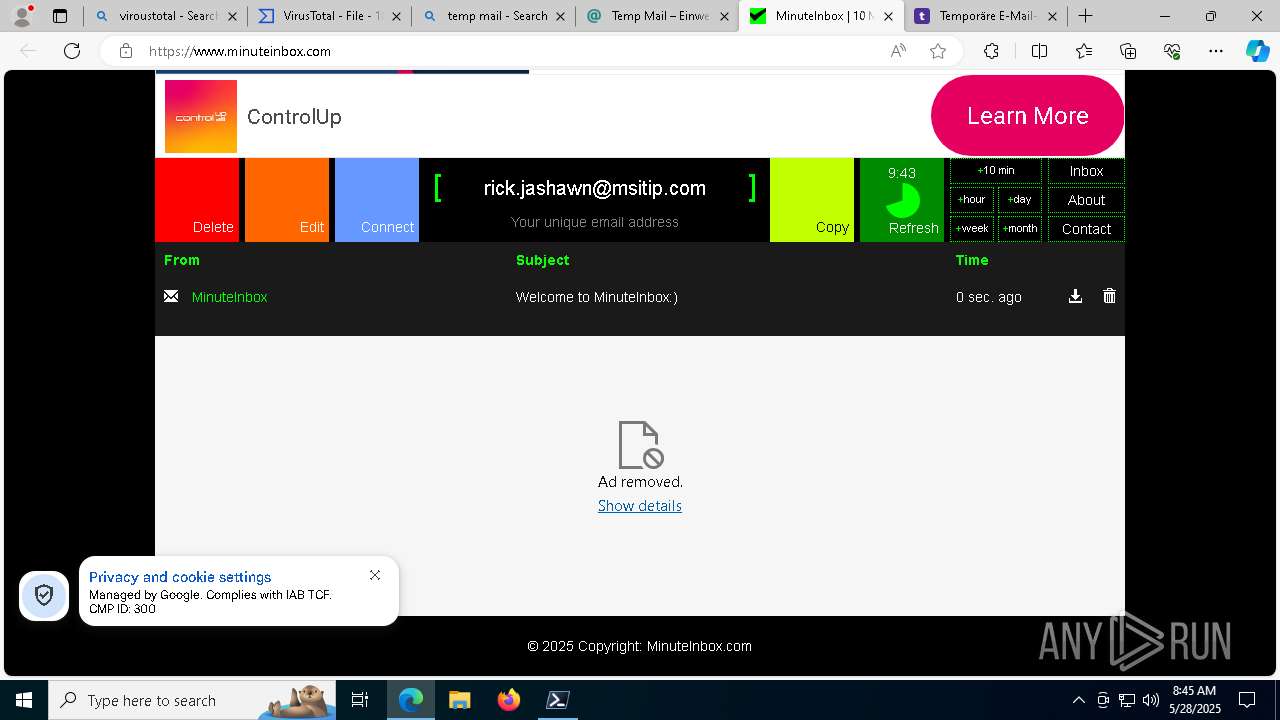This screenshot has width=1280, height=720.
Task: Toggle Split screen icon
Action: [1039, 51]
